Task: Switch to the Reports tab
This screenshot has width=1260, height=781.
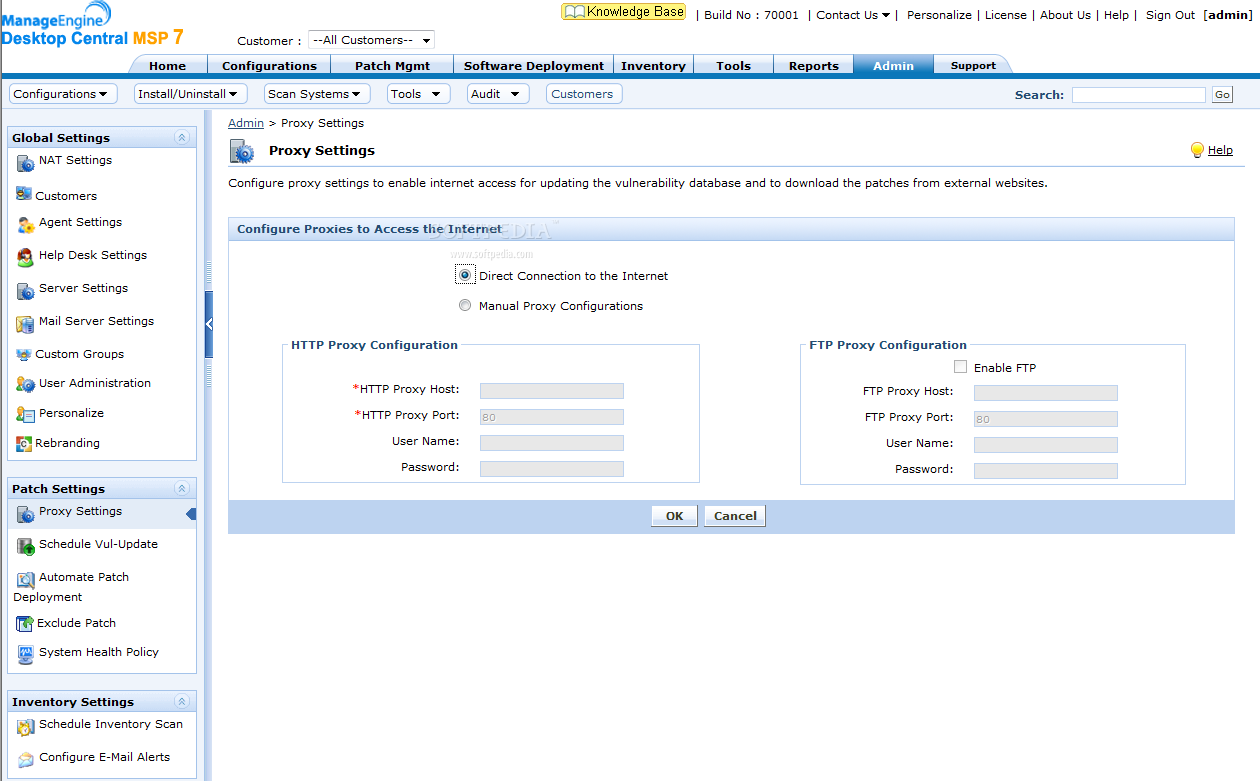Action: click(x=814, y=65)
